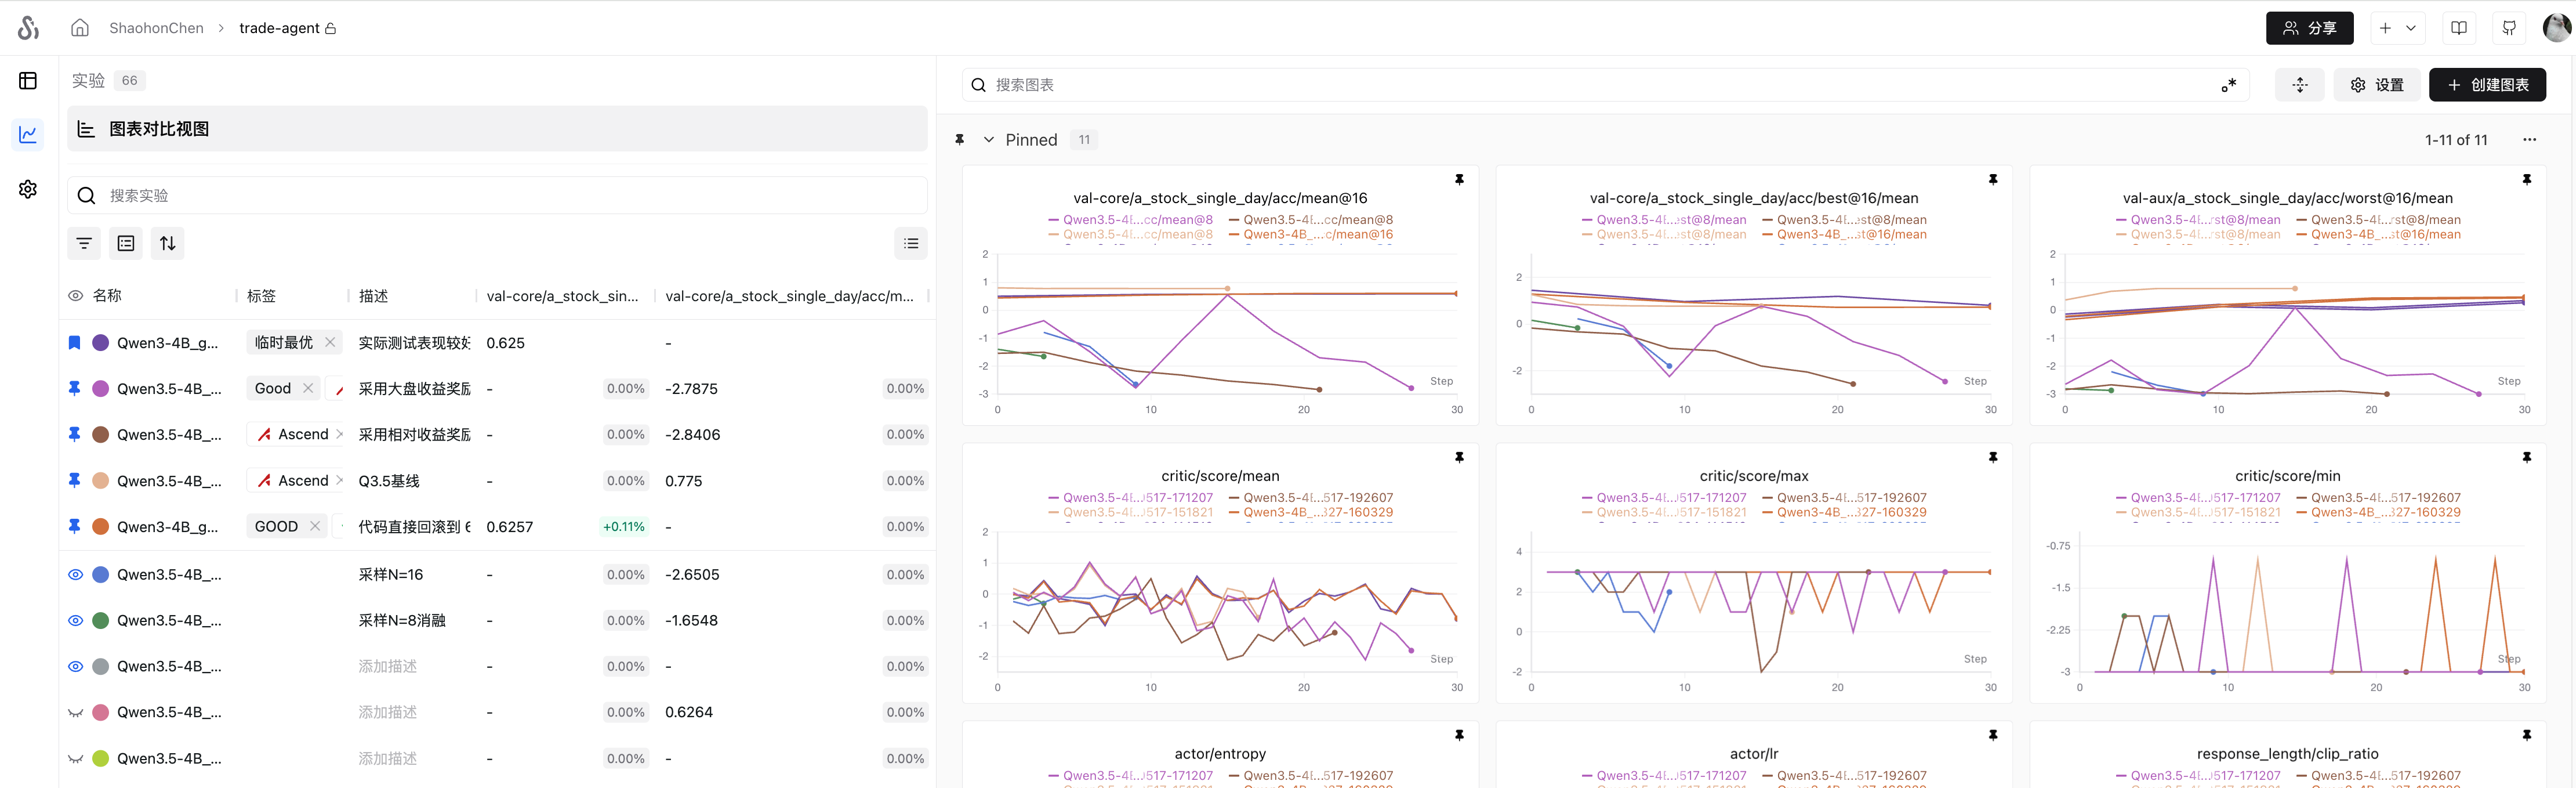The image size is (2576, 788).
Task: Click the 0.6257 metric value cell
Action: (x=509, y=527)
